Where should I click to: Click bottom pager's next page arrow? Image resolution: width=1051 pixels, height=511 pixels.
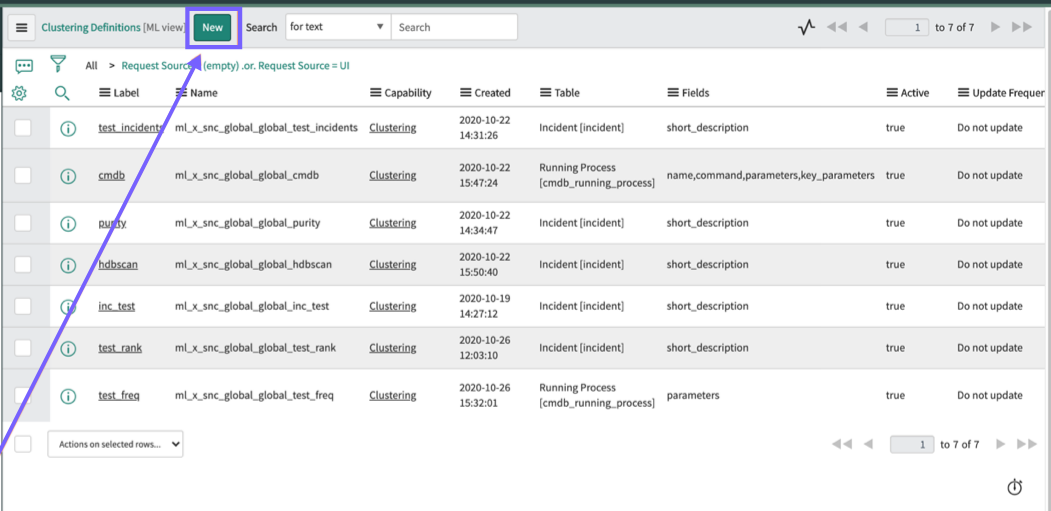click(1001, 444)
